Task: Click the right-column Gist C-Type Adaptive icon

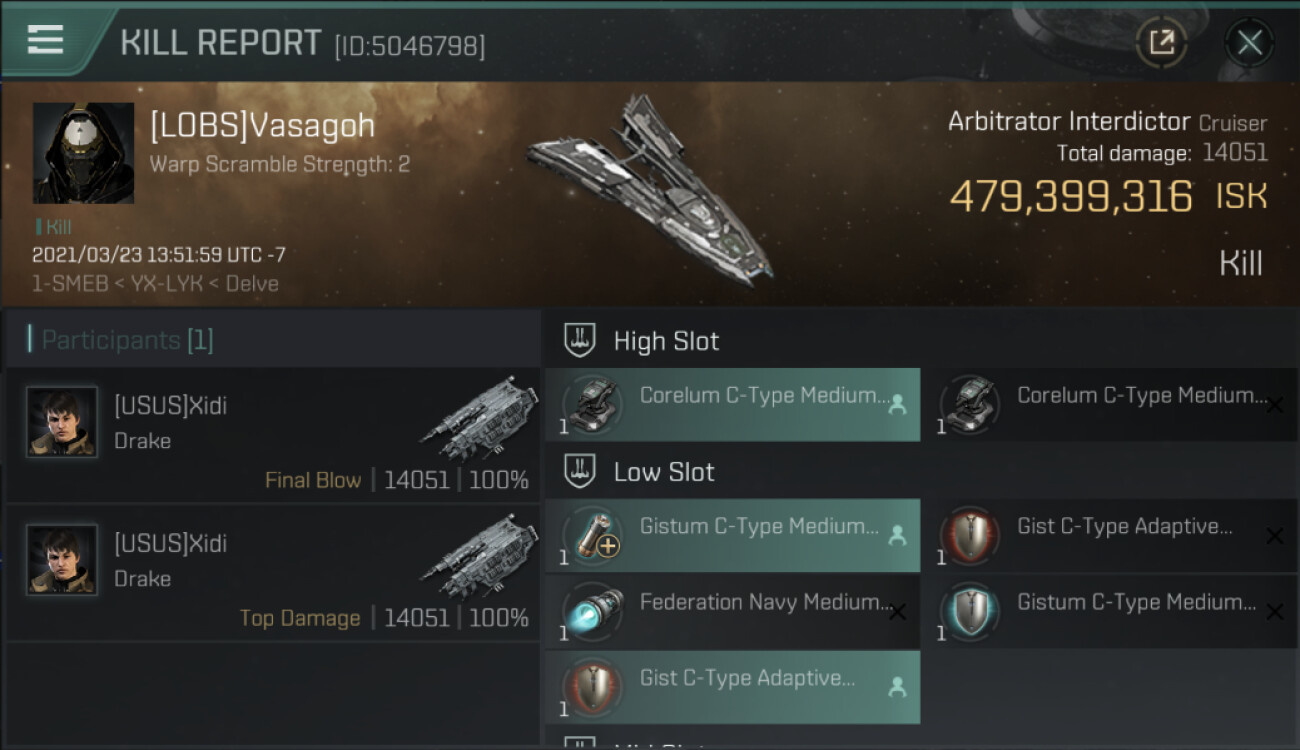Action: [x=971, y=535]
